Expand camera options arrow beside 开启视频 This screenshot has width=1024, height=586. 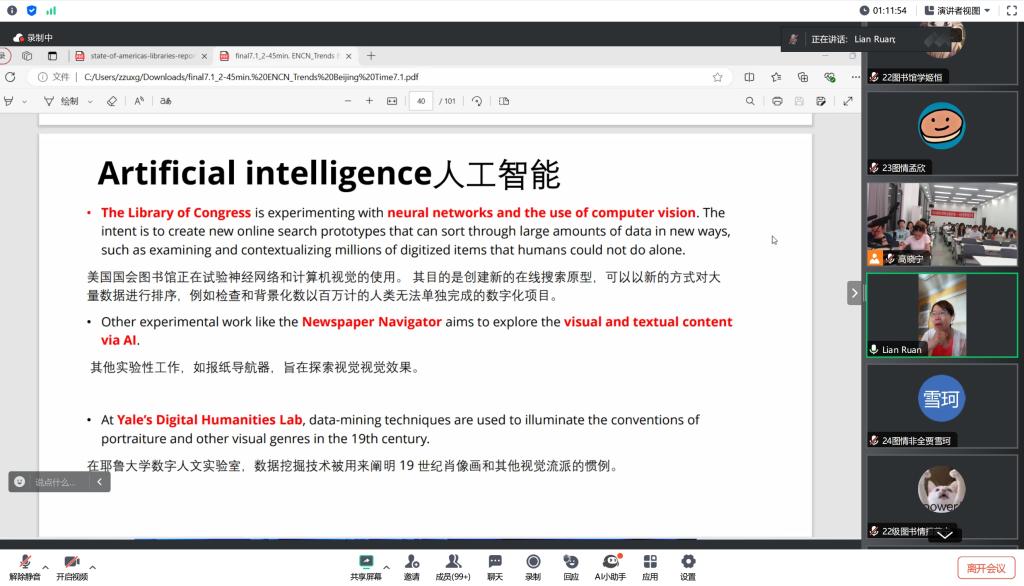[x=93, y=566]
